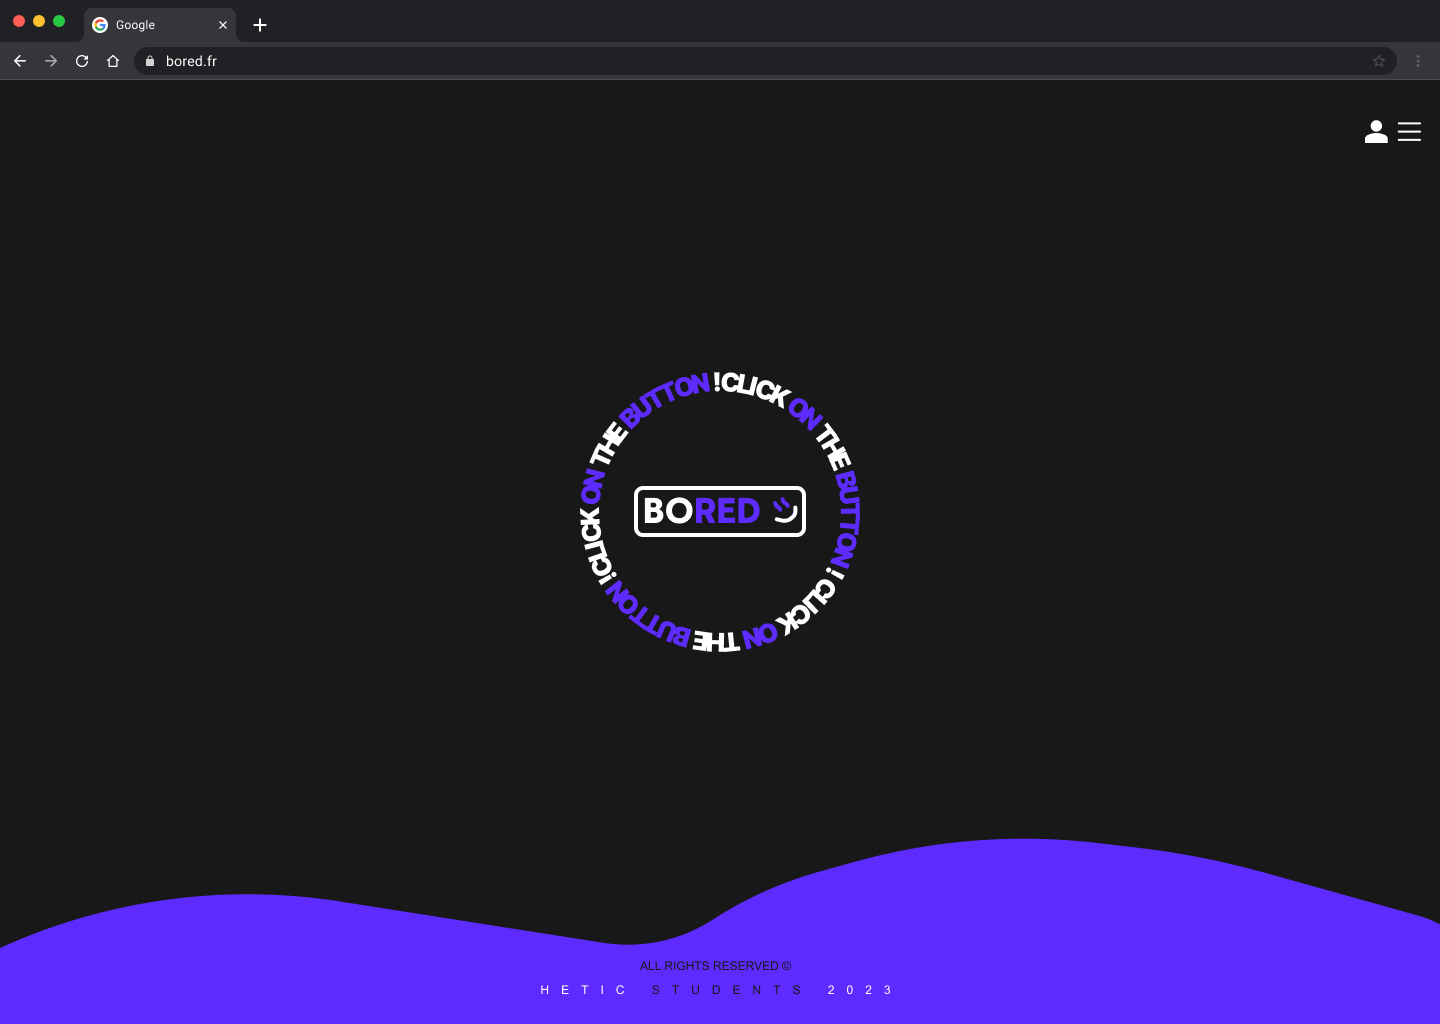Image resolution: width=1440 pixels, height=1024 pixels.
Task: Click the smiley icon inside the BORED logo
Action: point(785,511)
